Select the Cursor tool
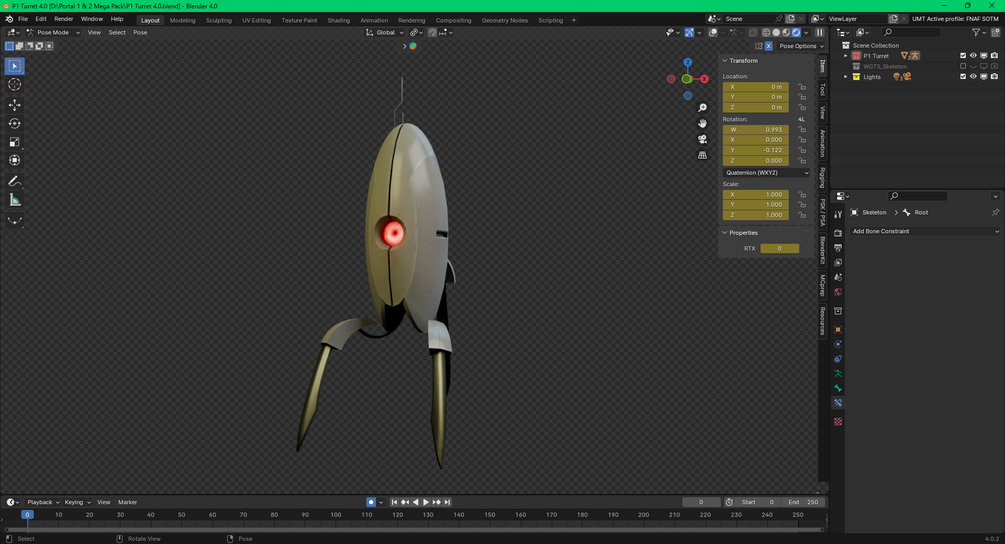Screen dimensions: 1005x544 (x=15, y=85)
